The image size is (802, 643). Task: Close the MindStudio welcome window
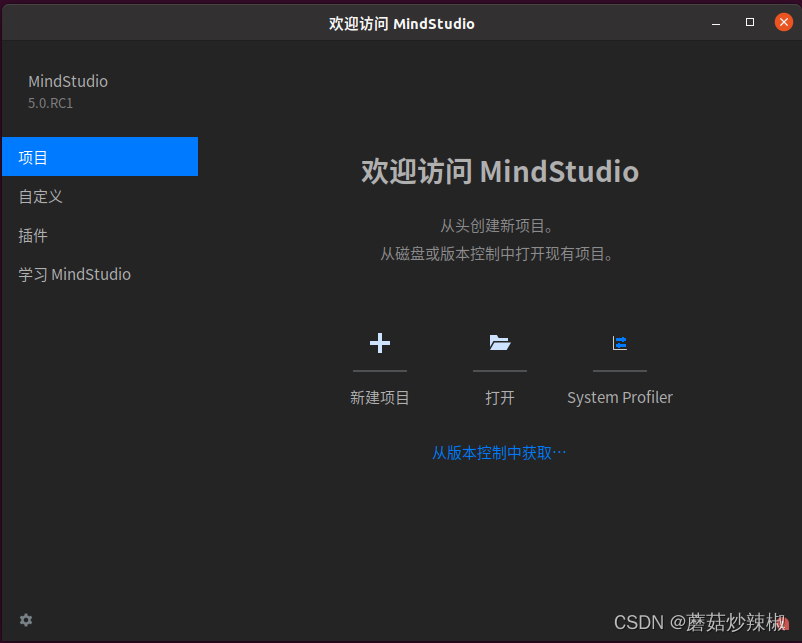click(x=784, y=22)
